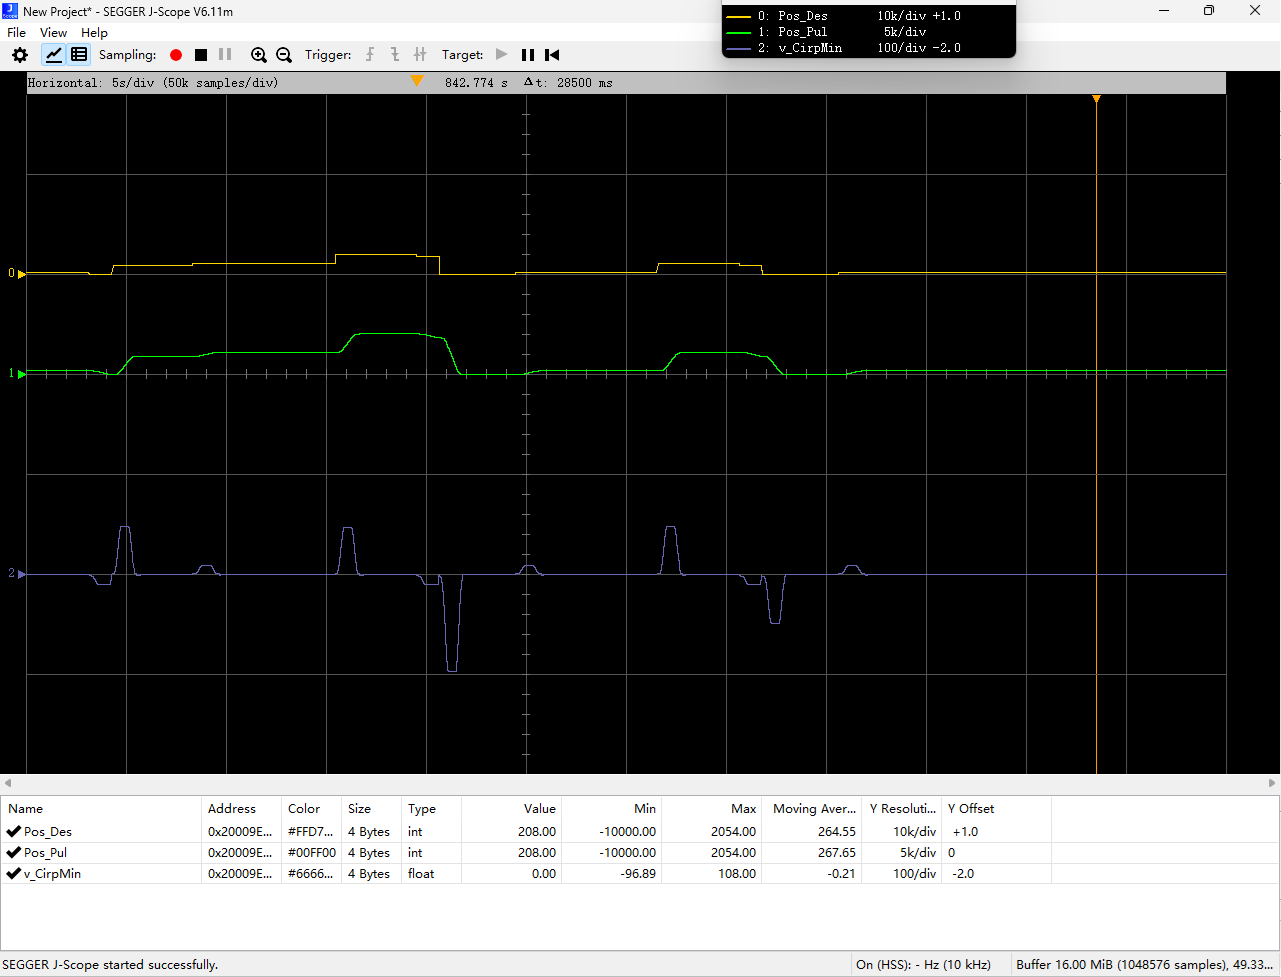Zoom out of the graph
1281x977 pixels.
click(284, 55)
